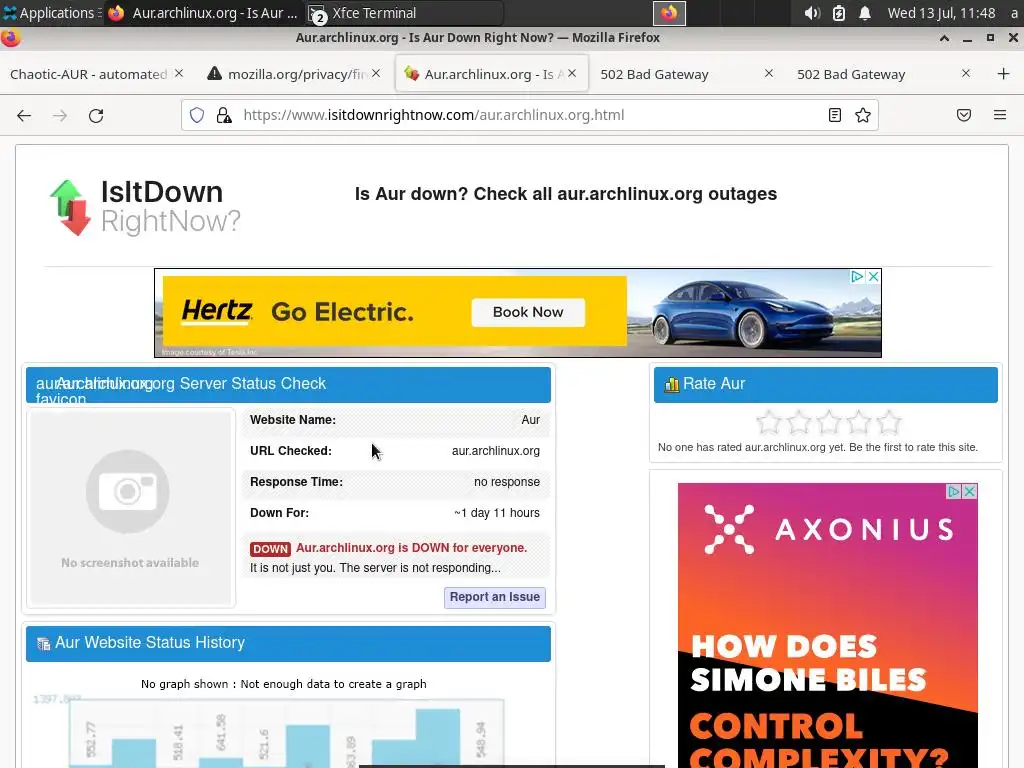Go back to the previous page
Viewport: 1024px width, 768px height.
(24, 116)
